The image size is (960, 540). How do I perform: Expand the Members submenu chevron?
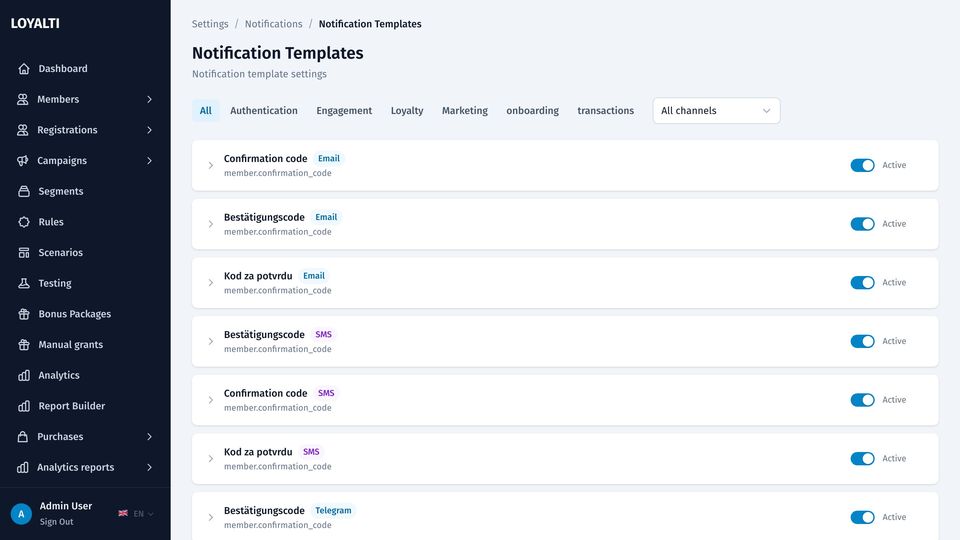(x=149, y=99)
